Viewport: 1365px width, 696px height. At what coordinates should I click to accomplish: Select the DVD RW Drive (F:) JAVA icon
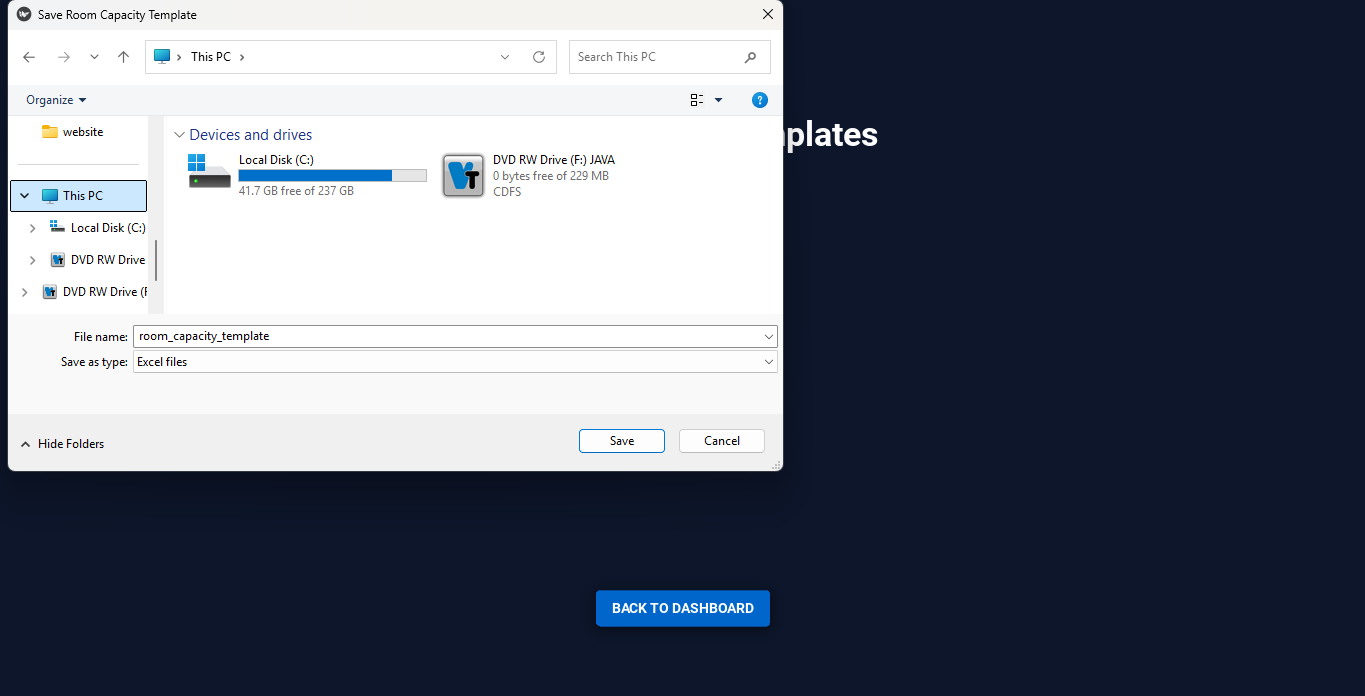point(463,176)
